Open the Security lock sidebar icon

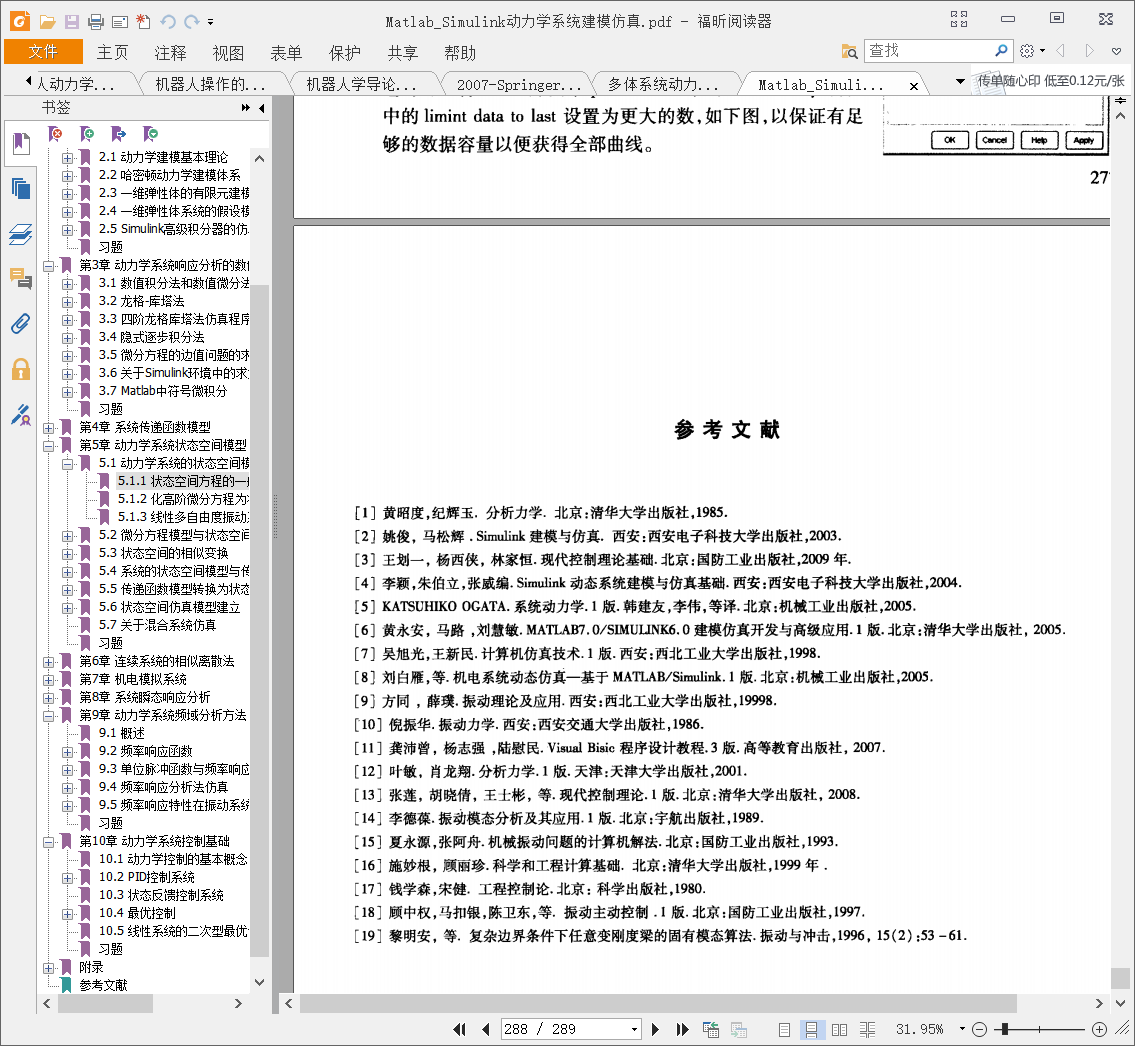tap(21, 369)
